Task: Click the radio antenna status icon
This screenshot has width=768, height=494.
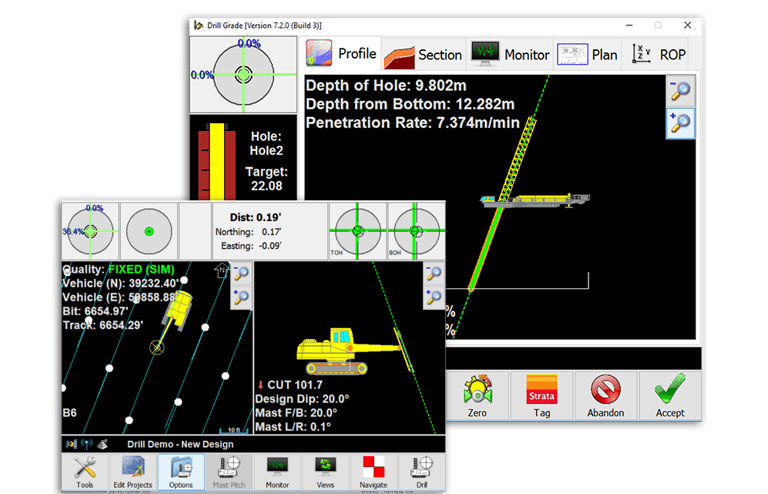Action: click(87, 444)
